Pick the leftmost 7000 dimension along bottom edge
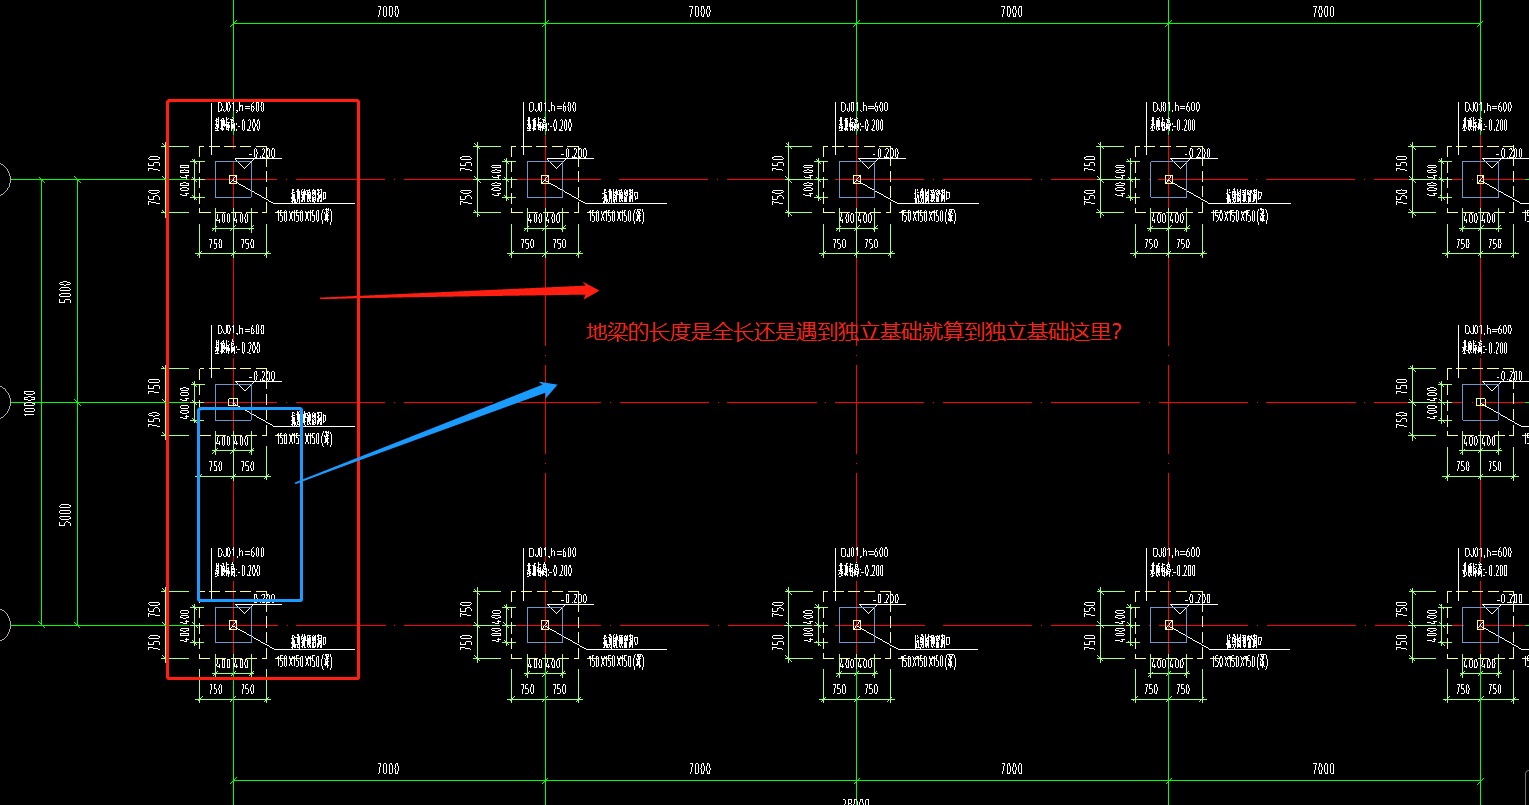The image size is (1529, 805). tap(388, 769)
